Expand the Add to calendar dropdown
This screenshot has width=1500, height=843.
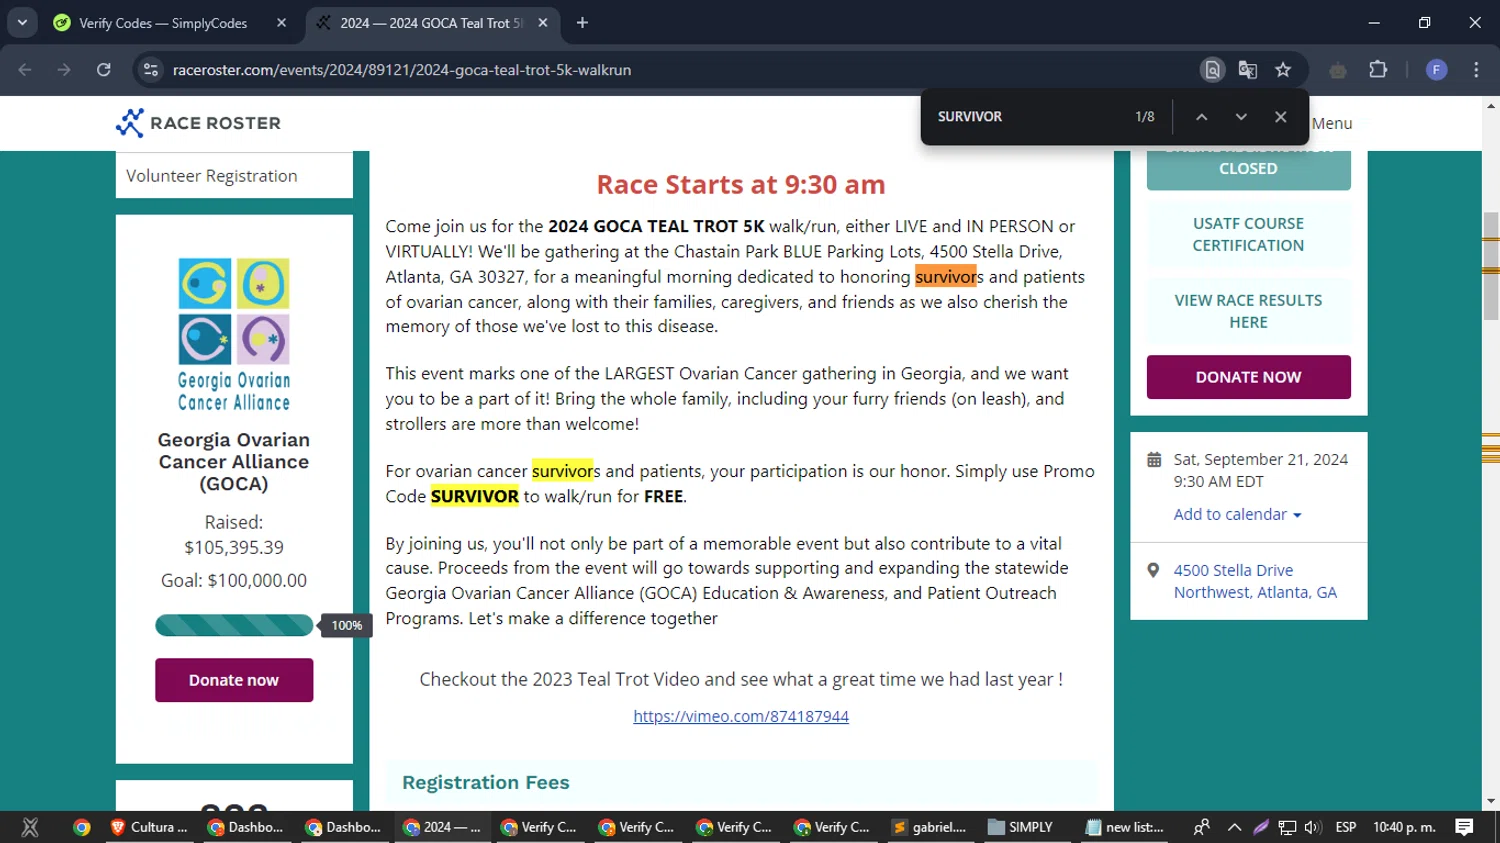(x=1238, y=514)
